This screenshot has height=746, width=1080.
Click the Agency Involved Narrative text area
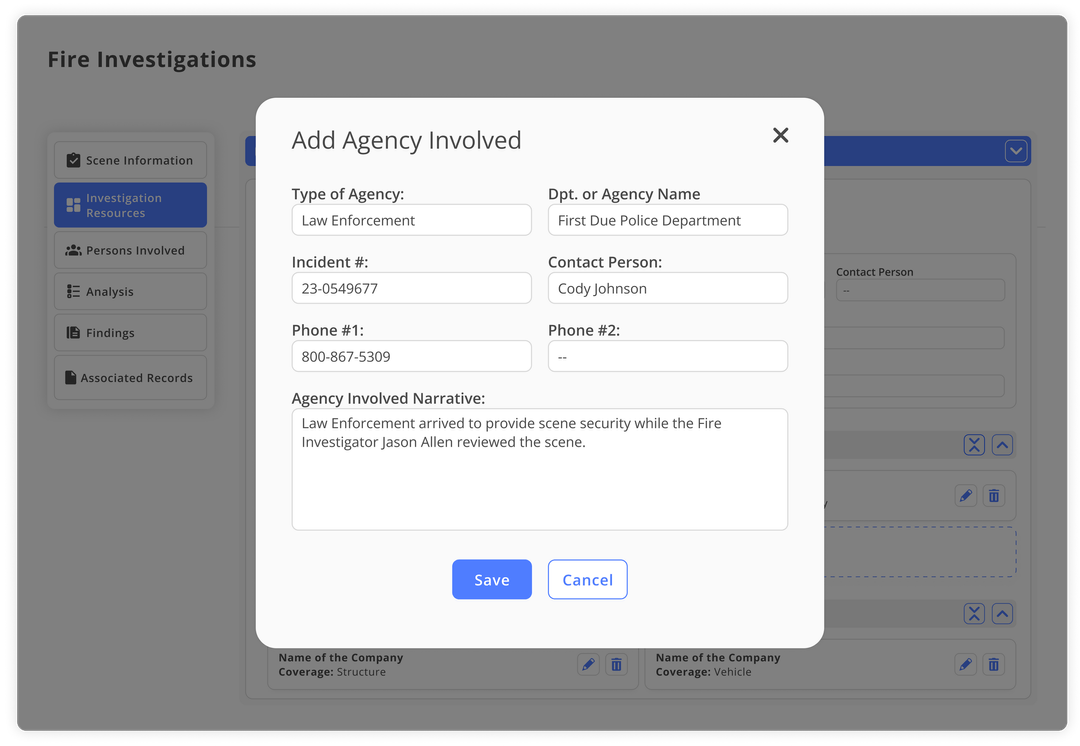pos(540,469)
